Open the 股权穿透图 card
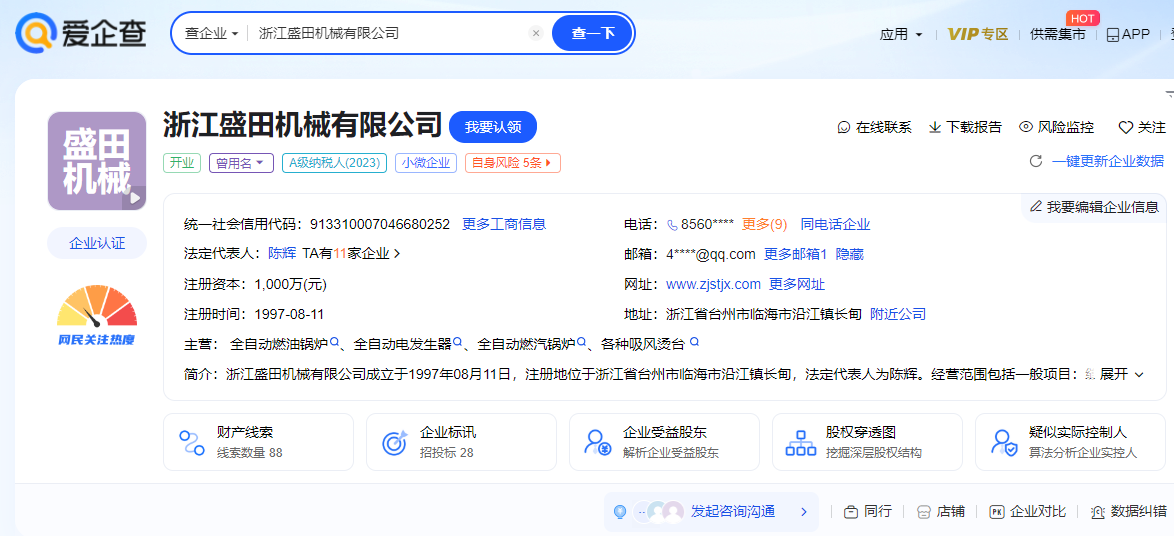Image resolution: width=1174 pixels, height=536 pixels. [x=867, y=442]
